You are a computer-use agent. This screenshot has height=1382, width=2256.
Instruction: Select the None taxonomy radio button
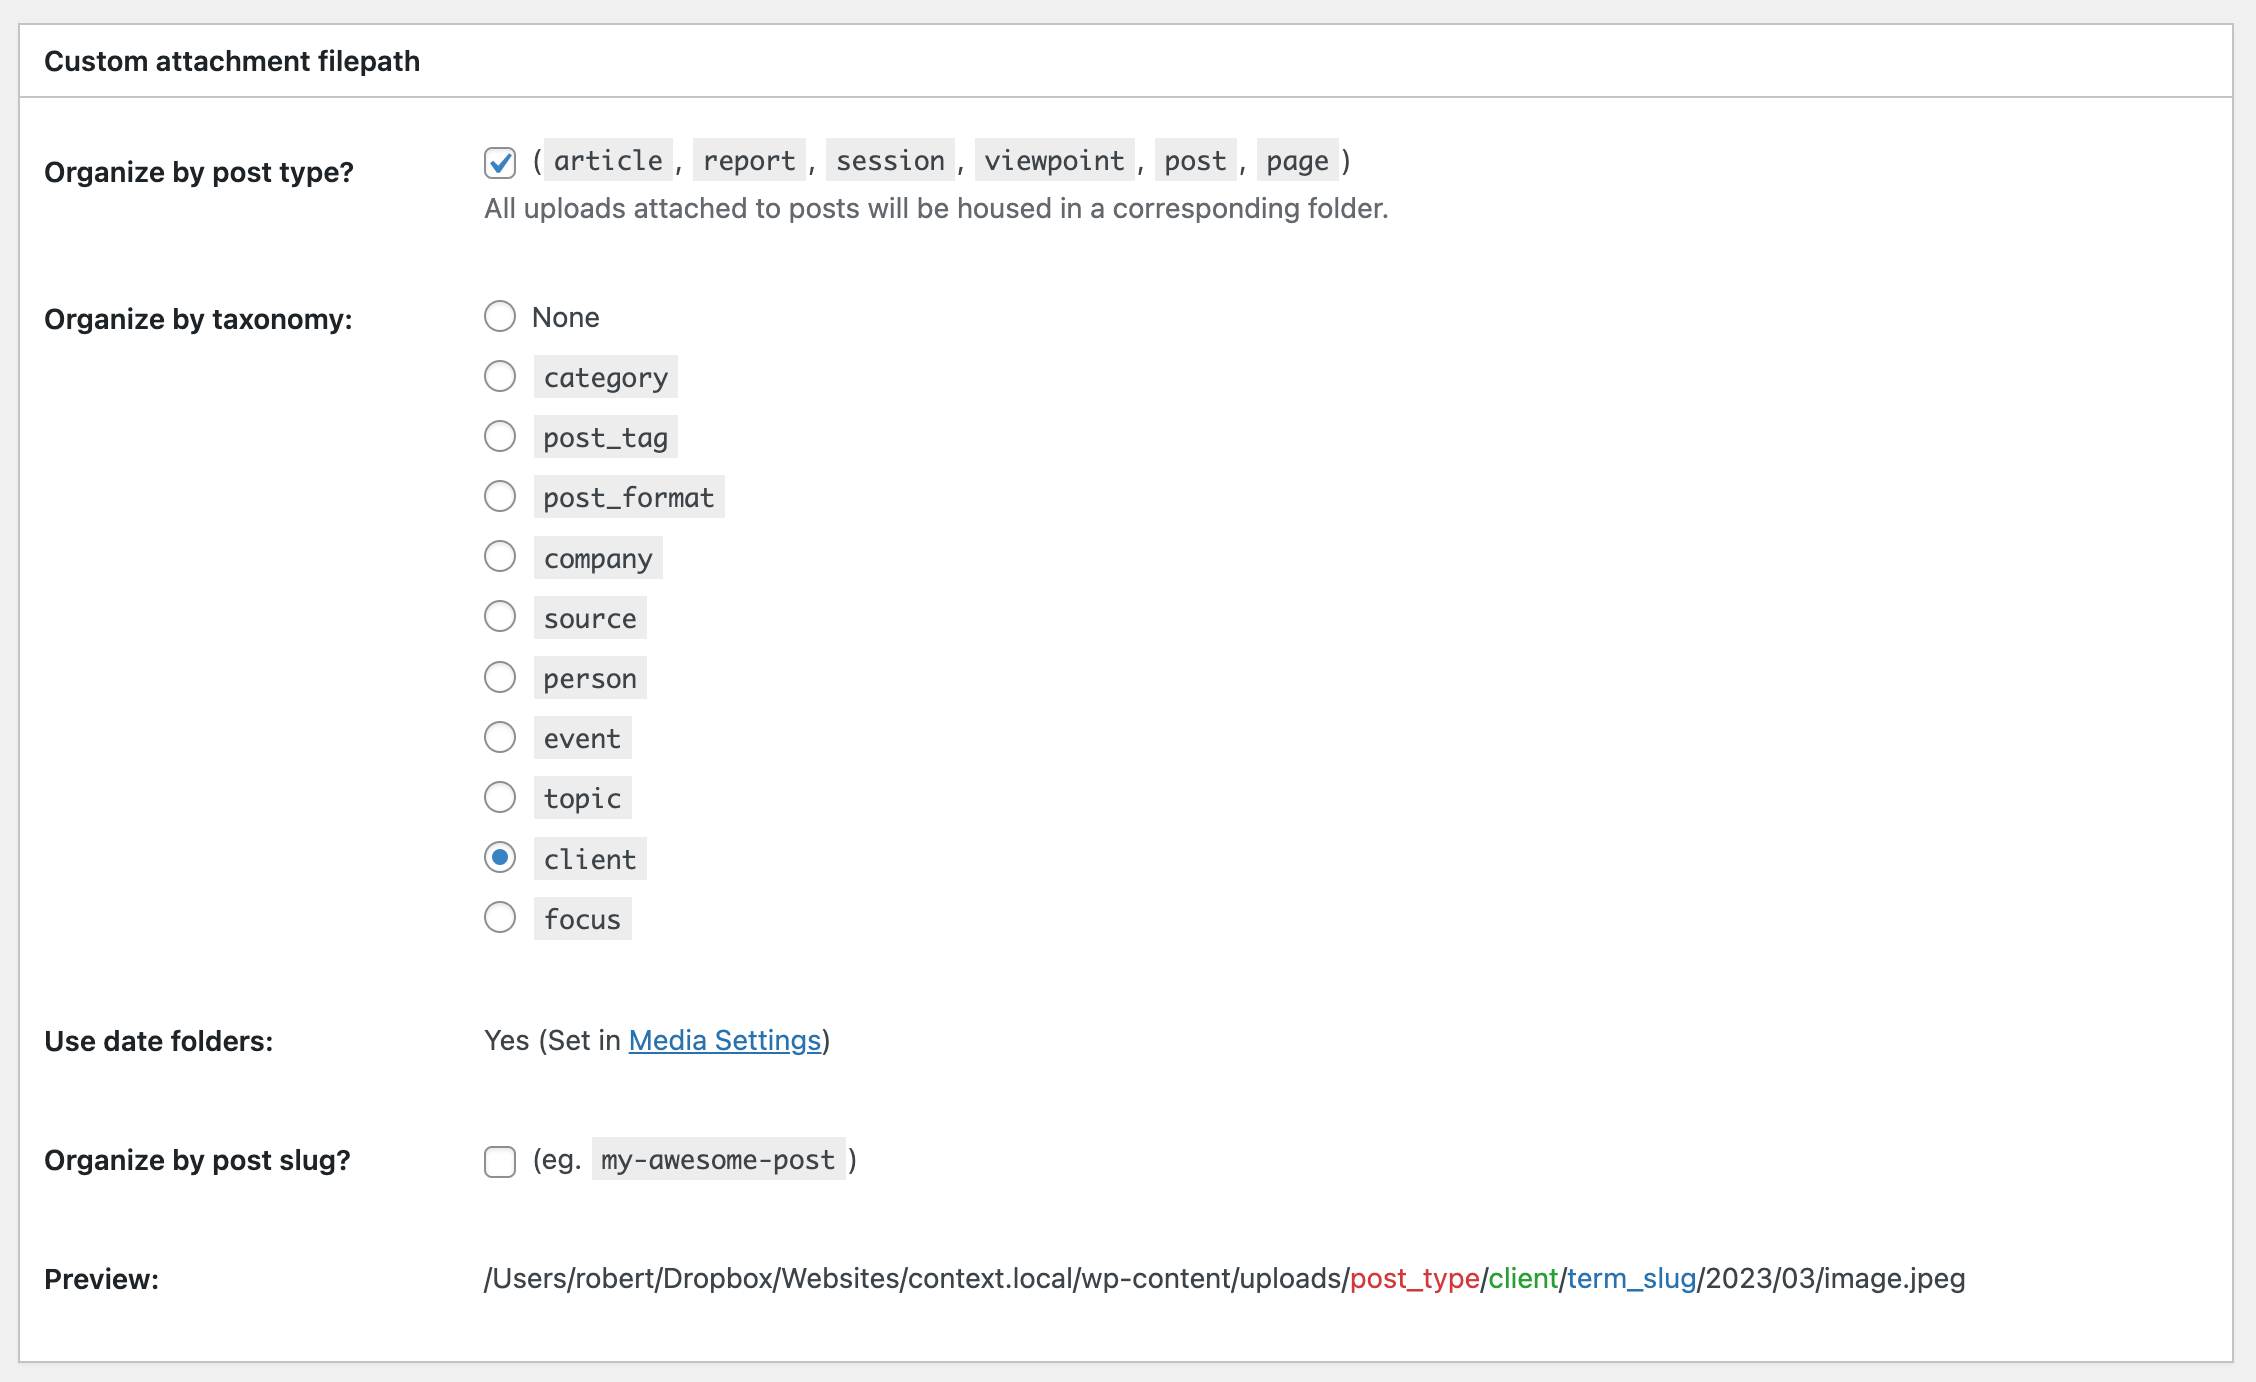coord(500,317)
